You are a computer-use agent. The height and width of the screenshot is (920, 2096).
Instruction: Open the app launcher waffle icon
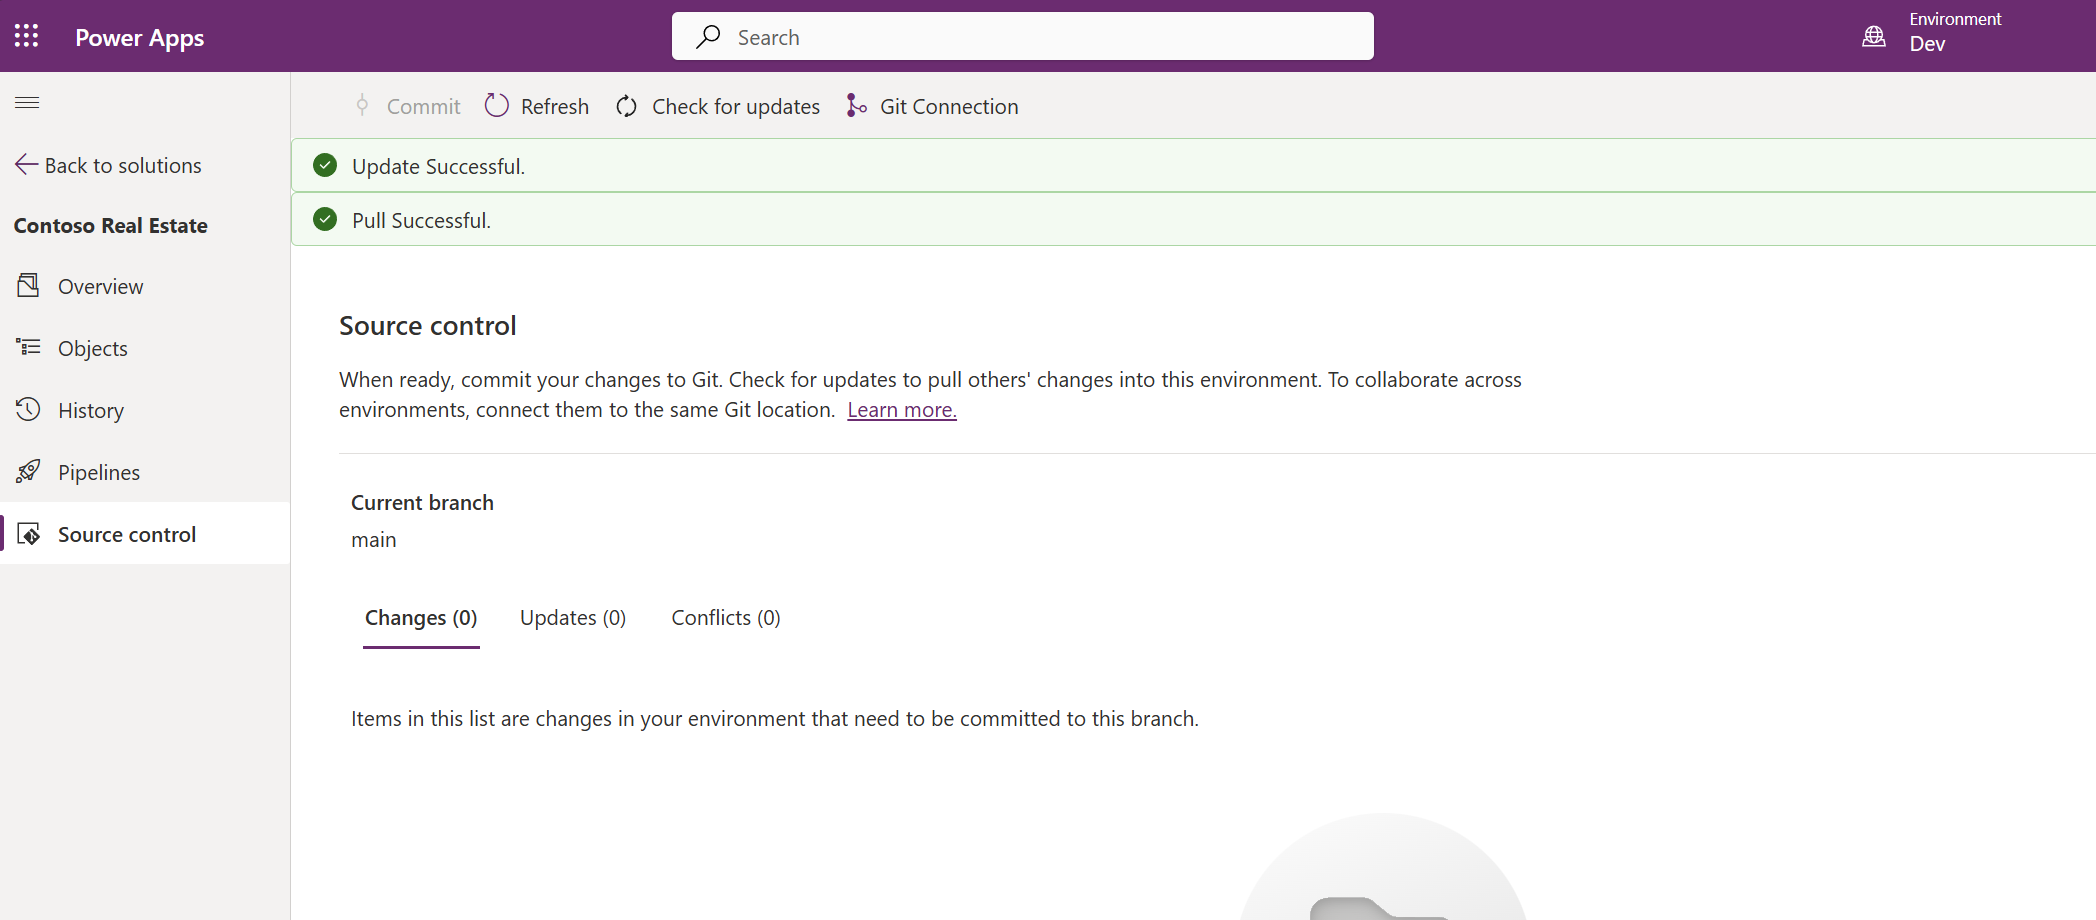pyautogui.click(x=27, y=37)
